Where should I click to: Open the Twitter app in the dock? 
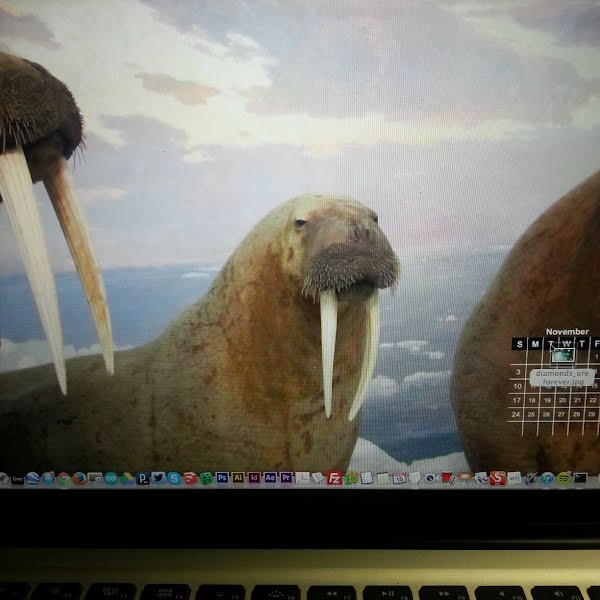click(158, 478)
